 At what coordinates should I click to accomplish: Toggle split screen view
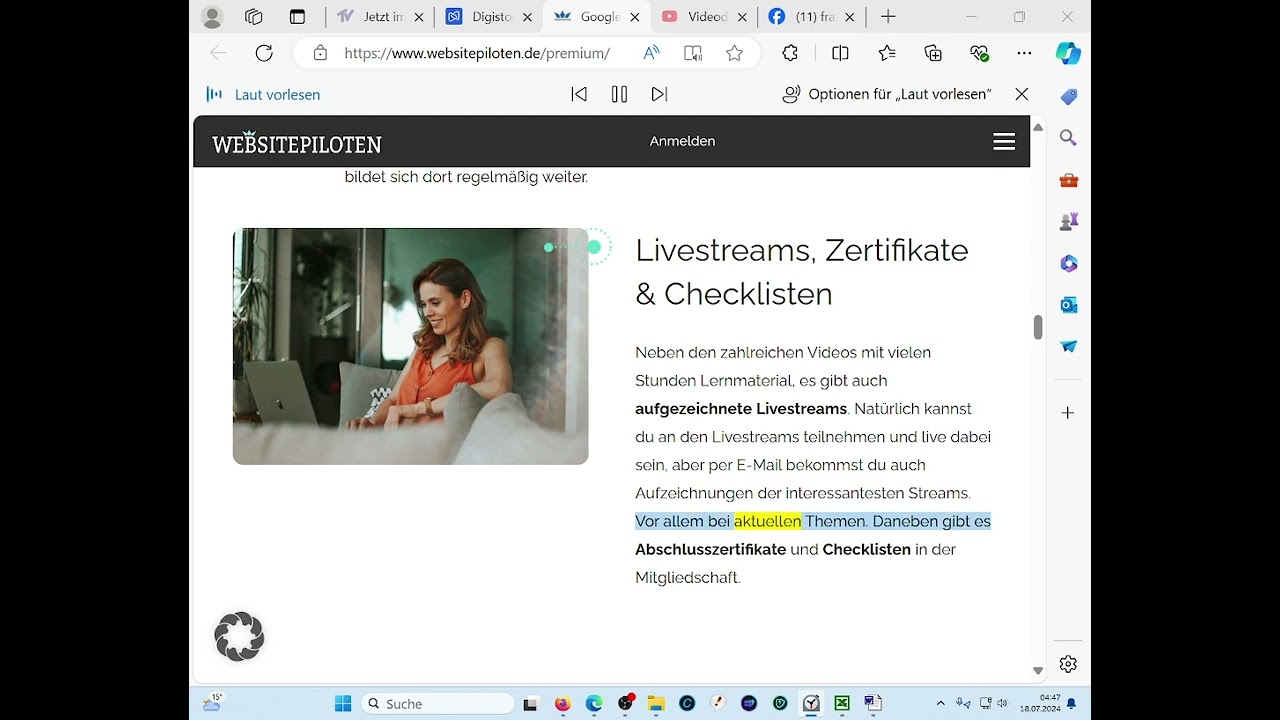[841, 53]
